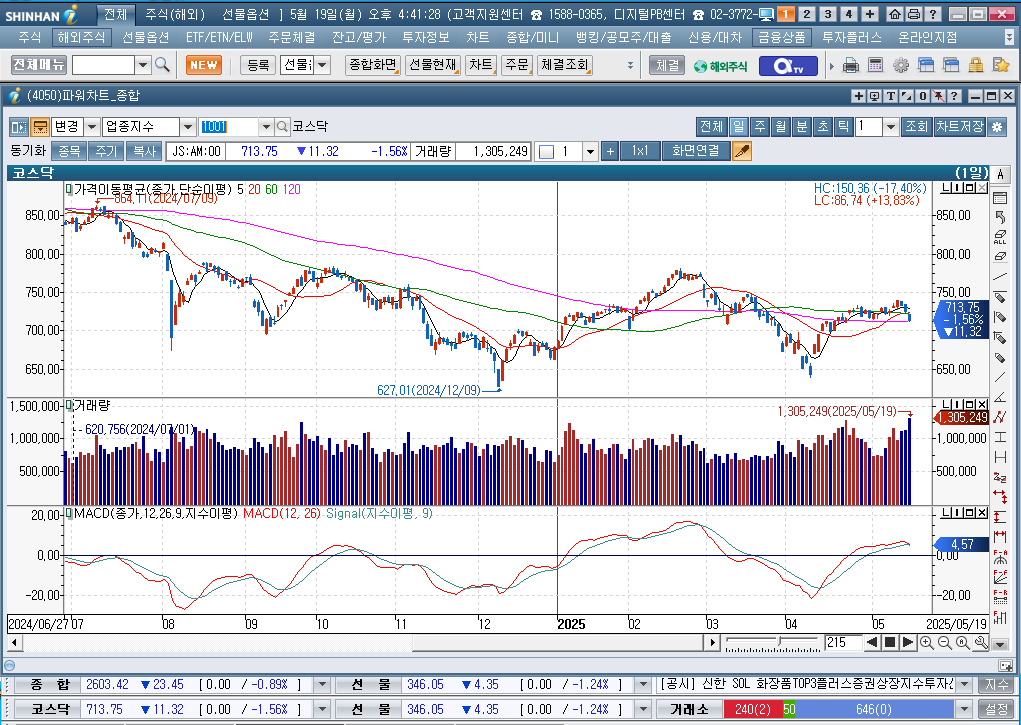Open the 해외주식 menu
The width and height of the screenshot is (1021, 725).
[x=81, y=38]
